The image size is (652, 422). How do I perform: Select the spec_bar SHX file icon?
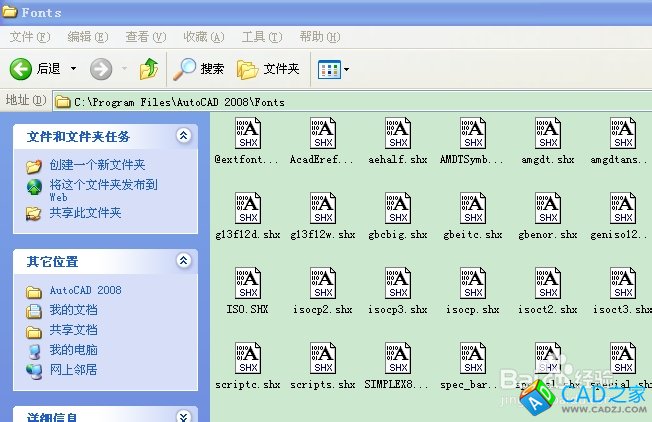click(473, 358)
